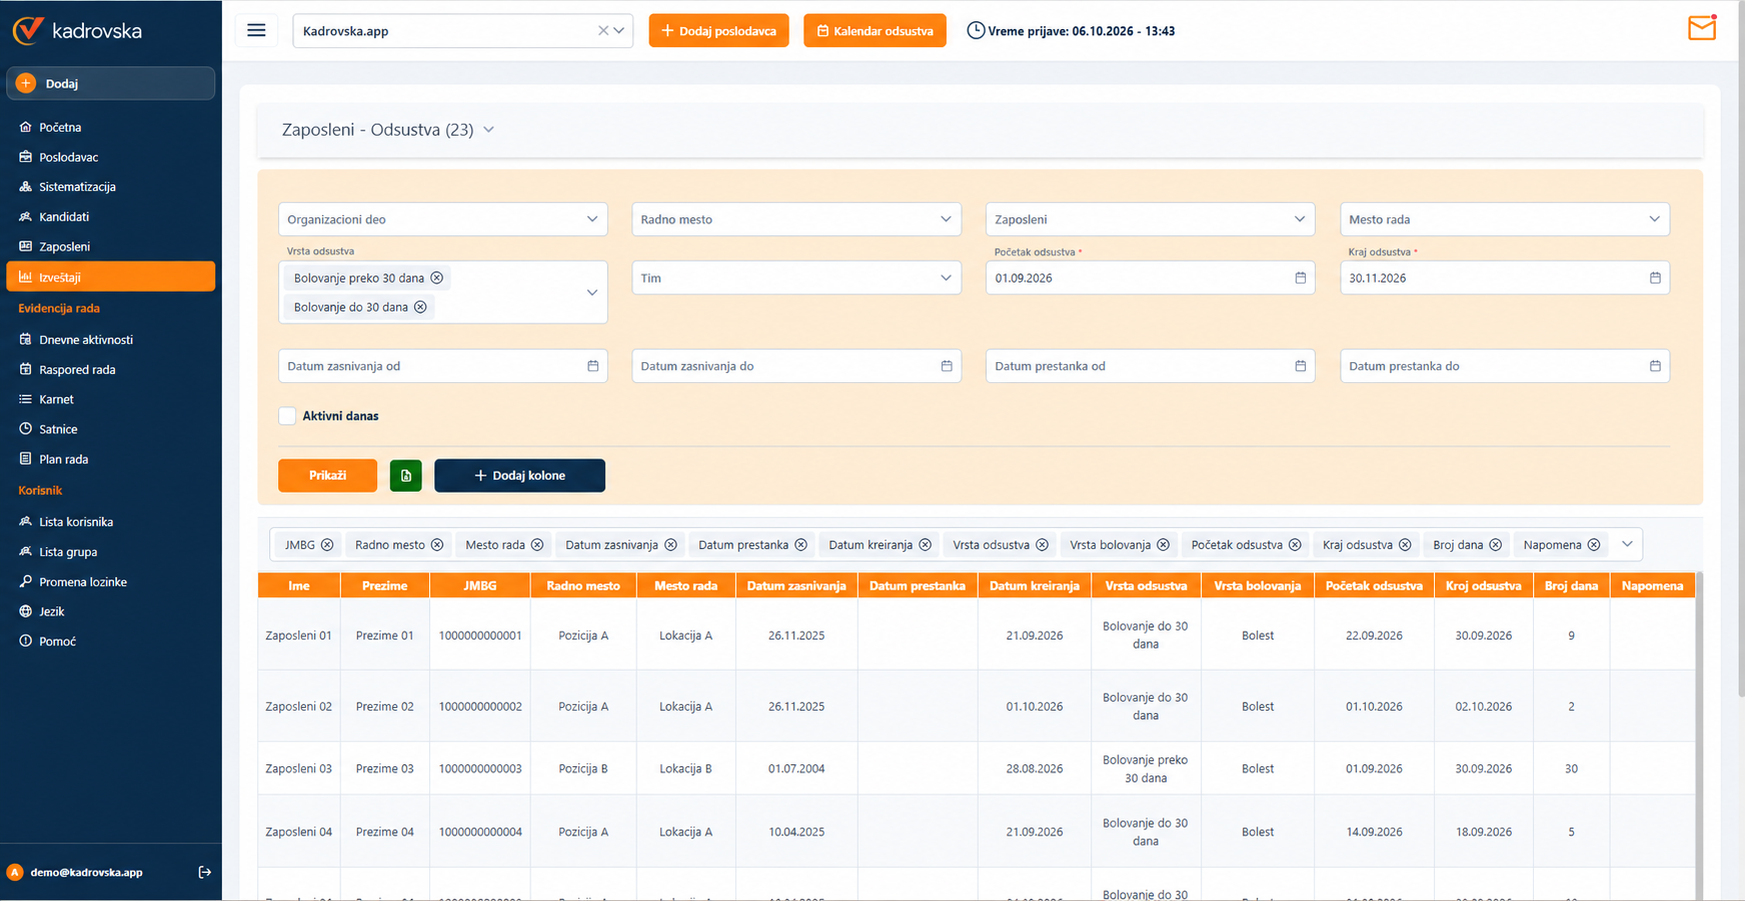Open calendar icon in Početak odsustva field
Image resolution: width=1745 pixels, height=901 pixels.
tap(1300, 278)
